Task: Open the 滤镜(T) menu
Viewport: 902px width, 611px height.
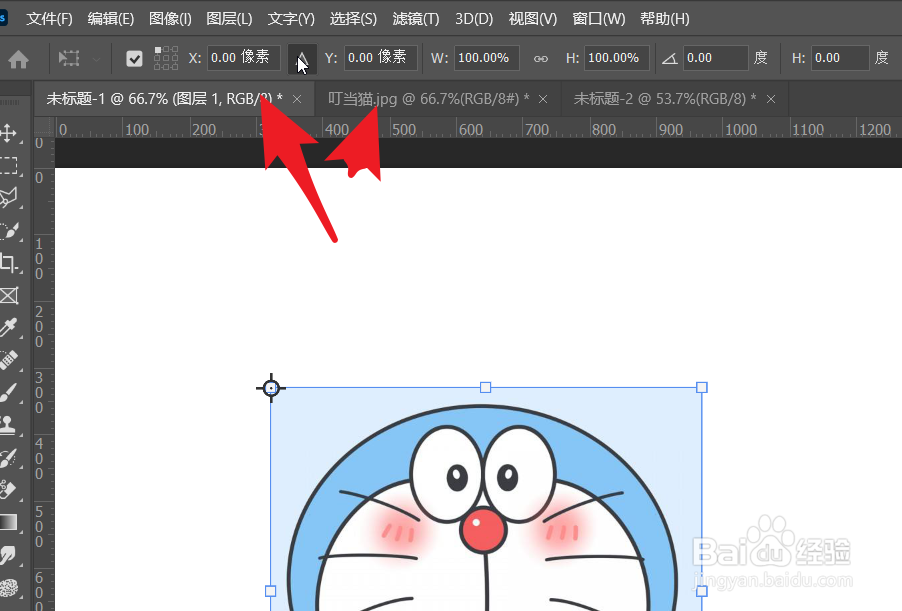Action: pos(415,19)
